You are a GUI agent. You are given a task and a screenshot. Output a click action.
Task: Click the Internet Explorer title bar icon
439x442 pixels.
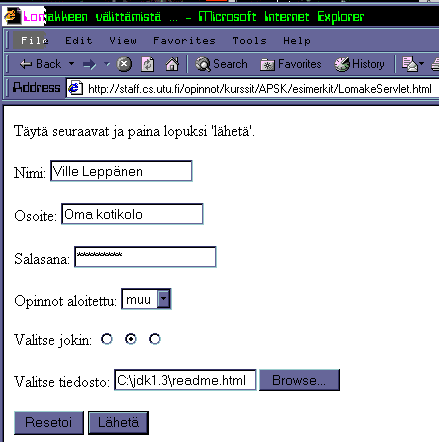tap(11, 16)
